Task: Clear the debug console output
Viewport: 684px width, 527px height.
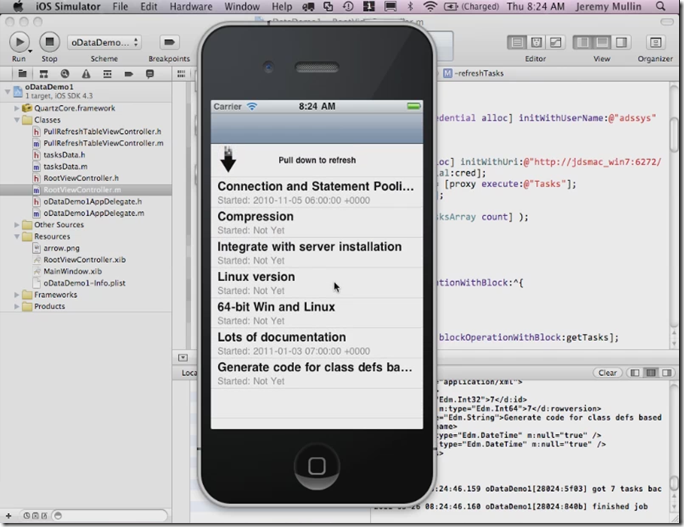Action: click(x=607, y=373)
